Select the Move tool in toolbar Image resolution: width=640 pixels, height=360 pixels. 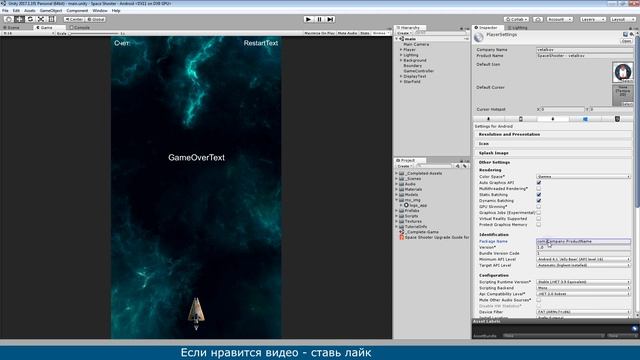[19, 19]
